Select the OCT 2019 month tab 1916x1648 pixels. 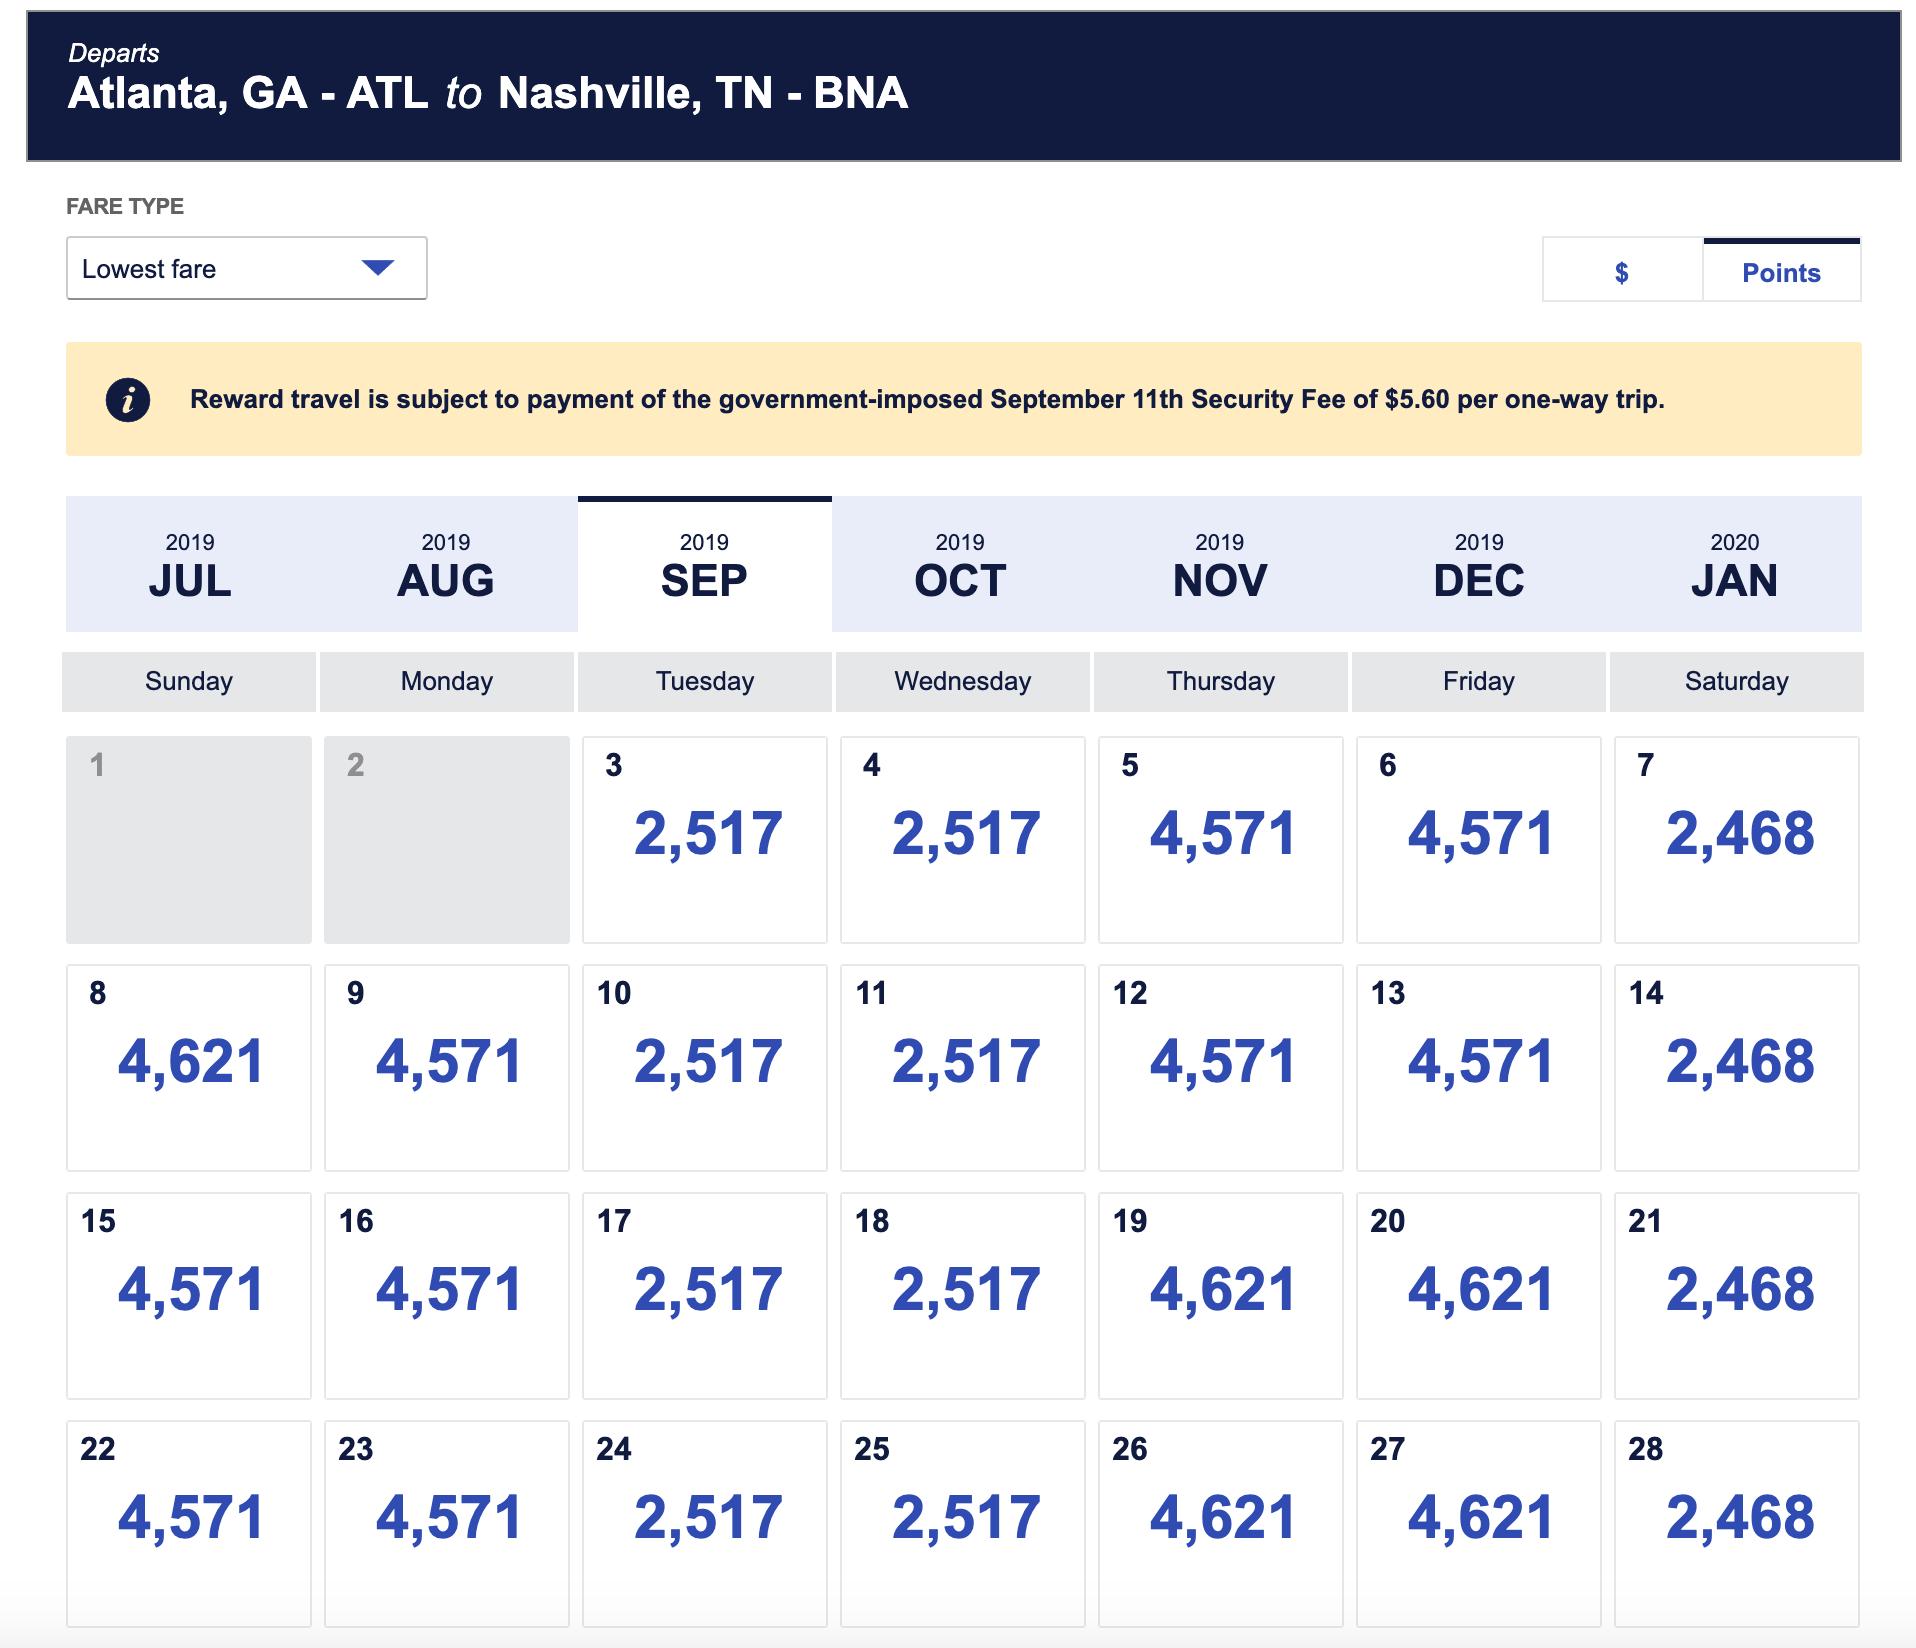960,566
